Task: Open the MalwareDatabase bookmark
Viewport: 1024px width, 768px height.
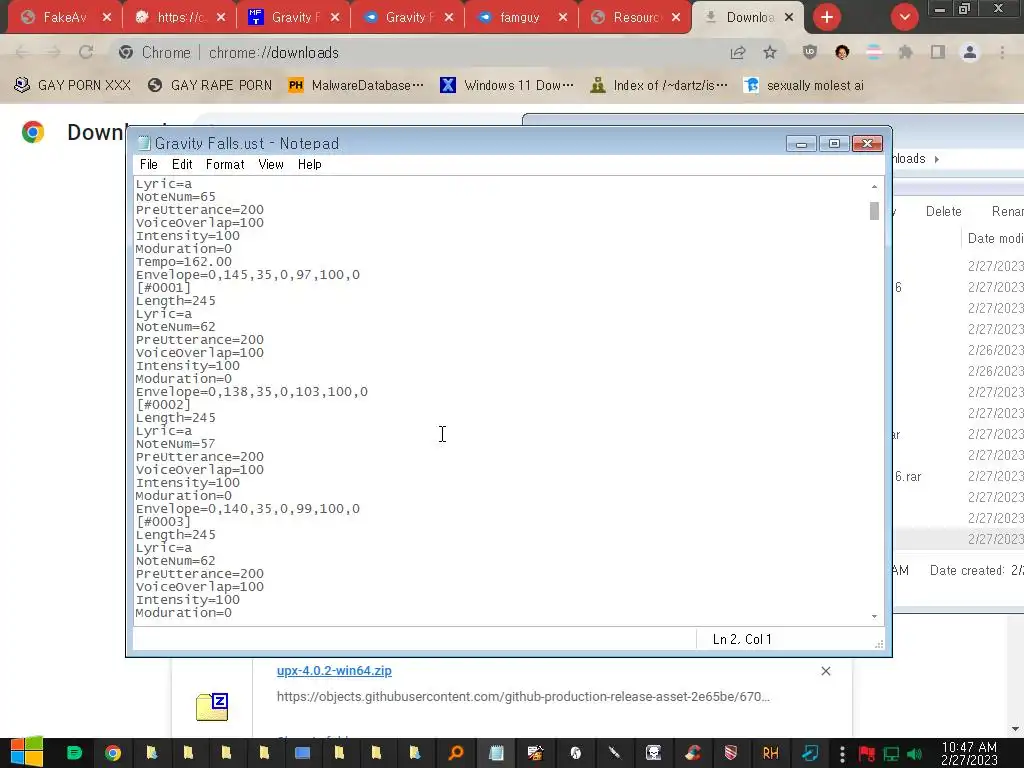Action: click(356, 86)
